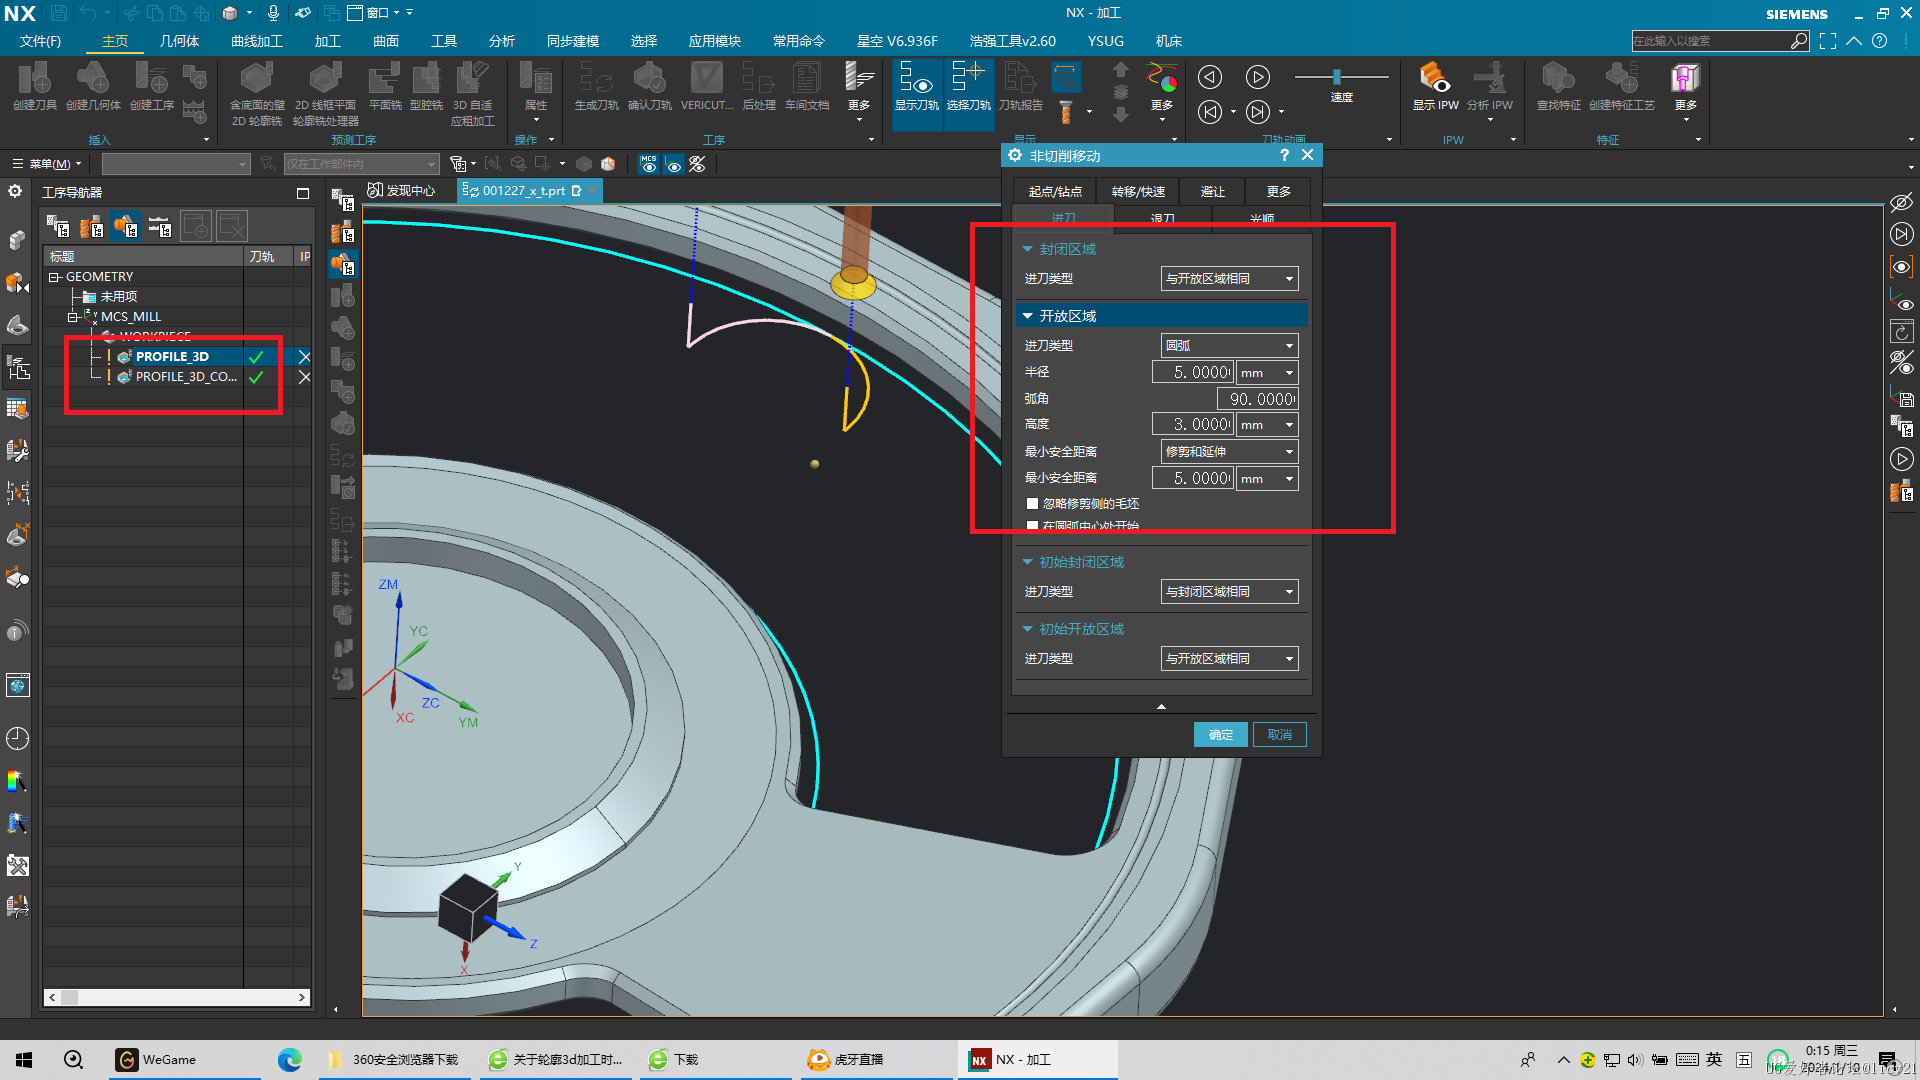Adjust the 速度 animation speed slider
This screenshot has height=1080, width=1920.
[x=1337, y=77]
